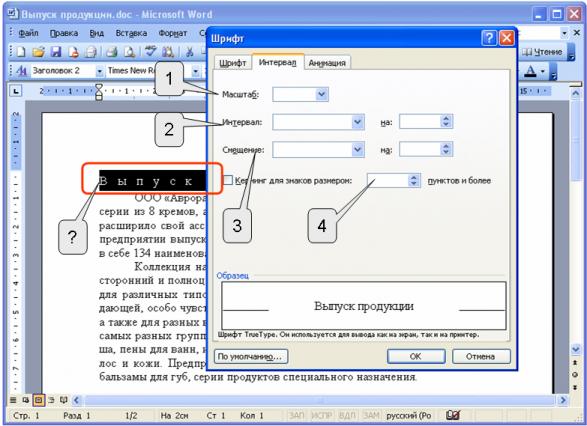
Task: Open the Правка menu
Action: (64, 33)
